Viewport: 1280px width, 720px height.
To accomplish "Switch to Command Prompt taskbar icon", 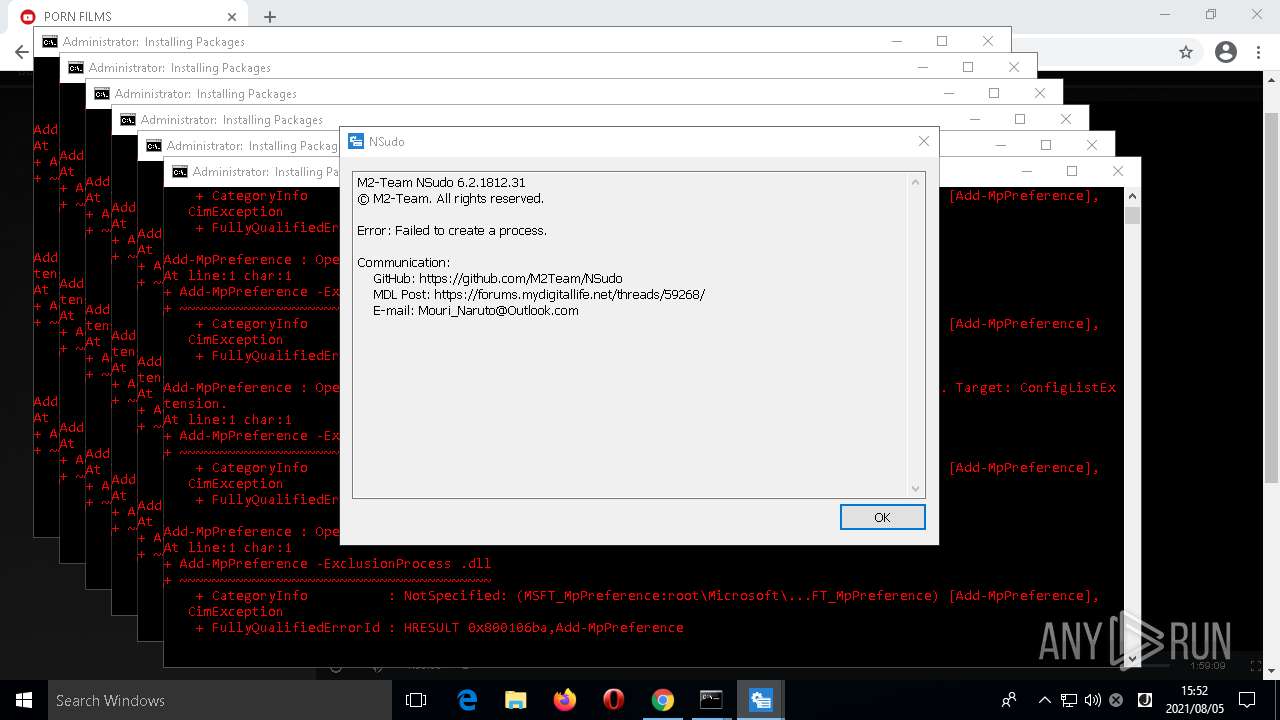I will pyautogui.click(x=711, y=700).
